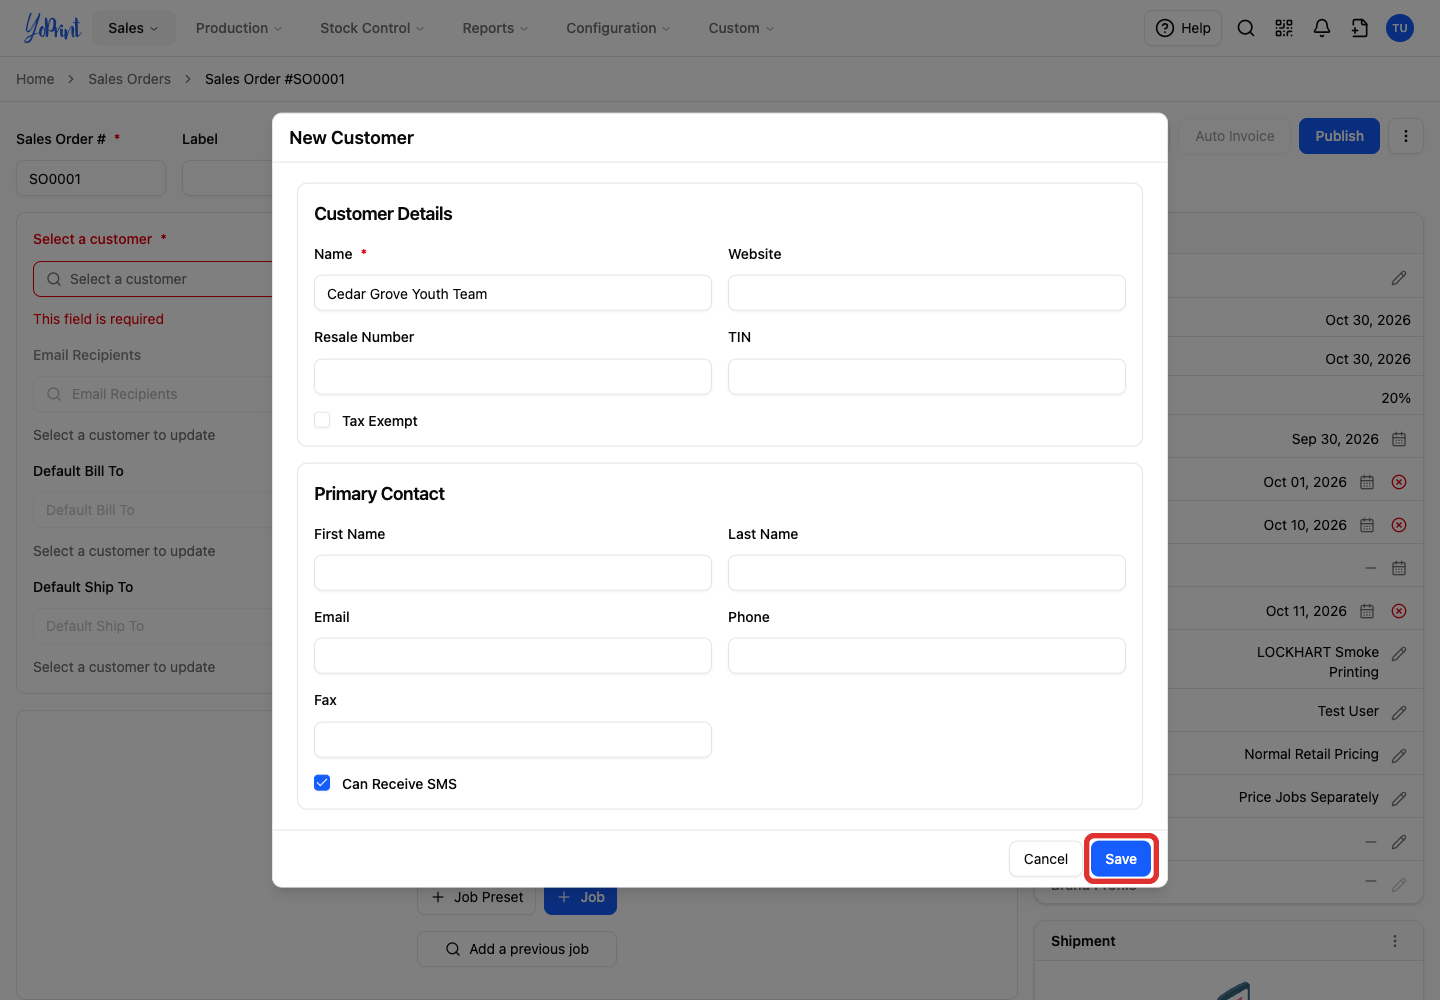This screenshot has width=1440, height=1000.
Task: Click the three-dot menu beside Publish
Action: click(x=1406, y=136)
